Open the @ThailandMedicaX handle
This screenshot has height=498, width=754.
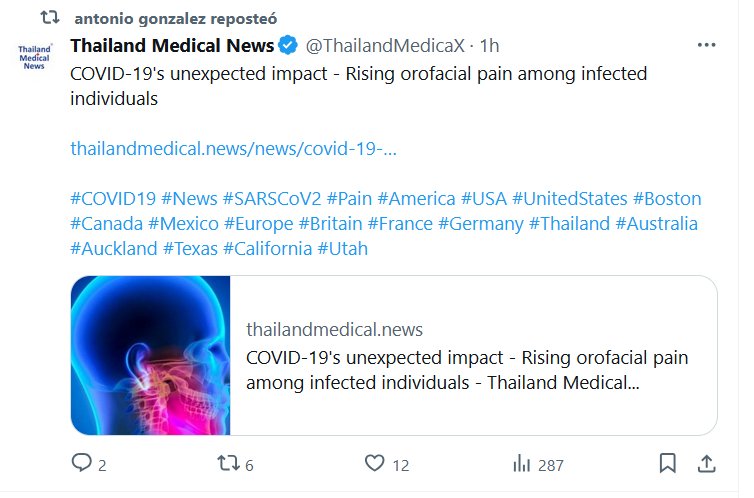386,45
